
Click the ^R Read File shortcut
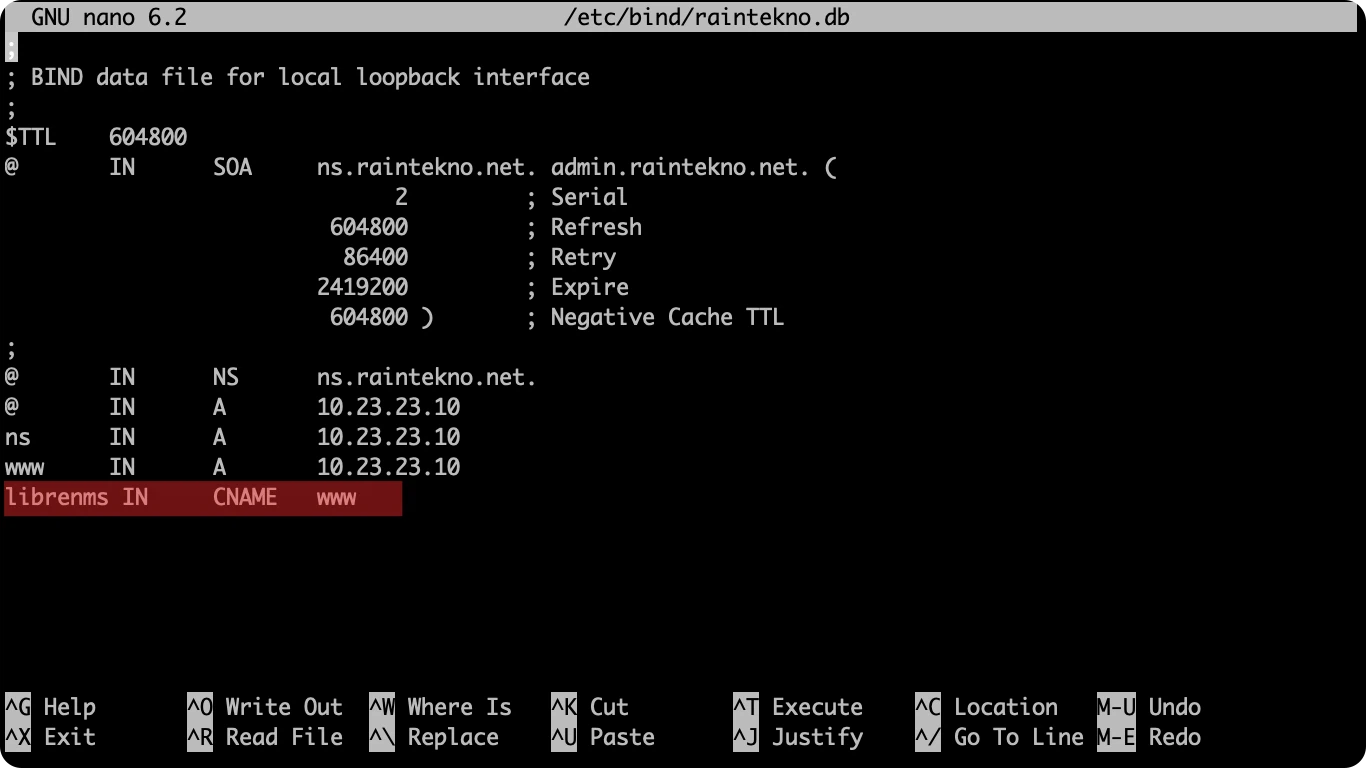point(265,737)
